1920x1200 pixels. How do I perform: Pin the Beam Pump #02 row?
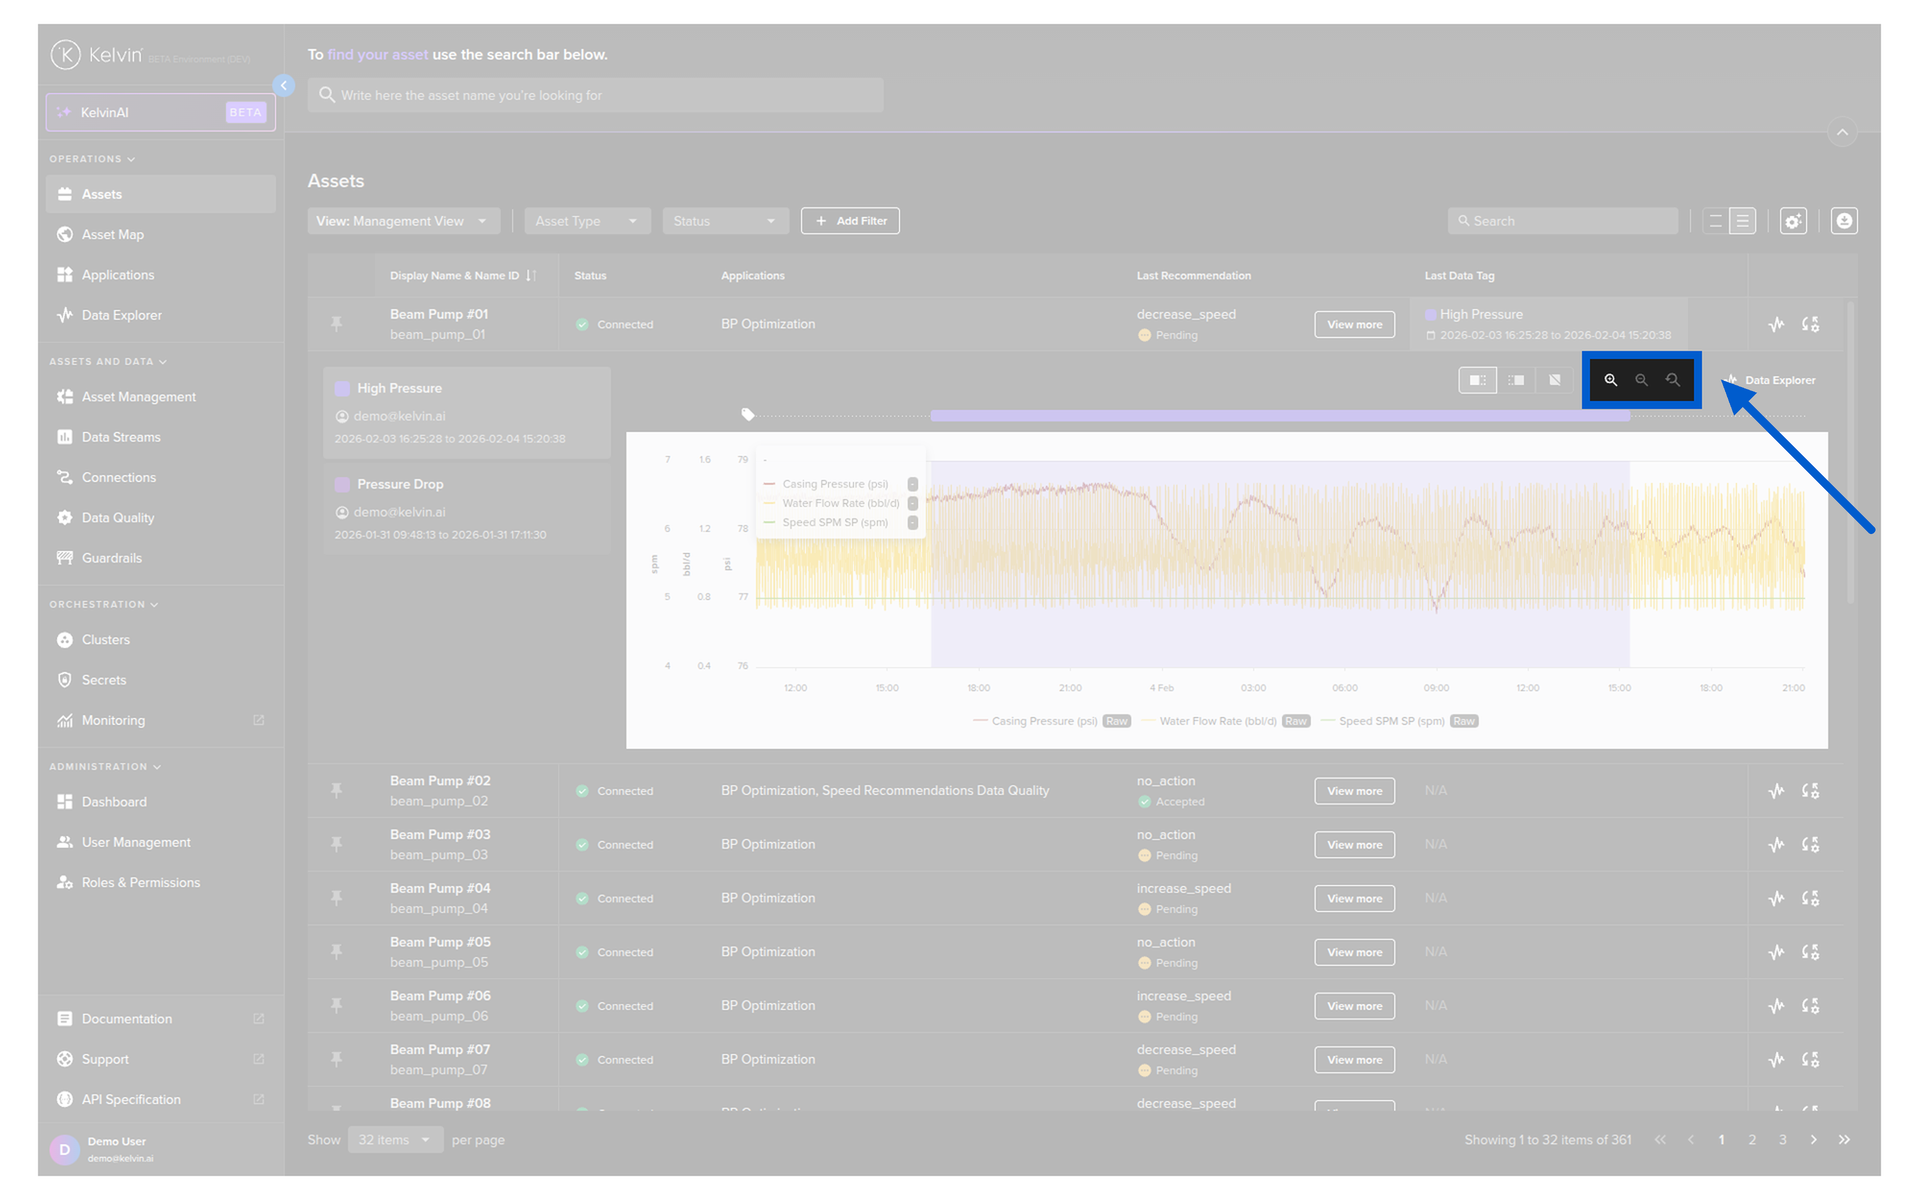[337, 791]
